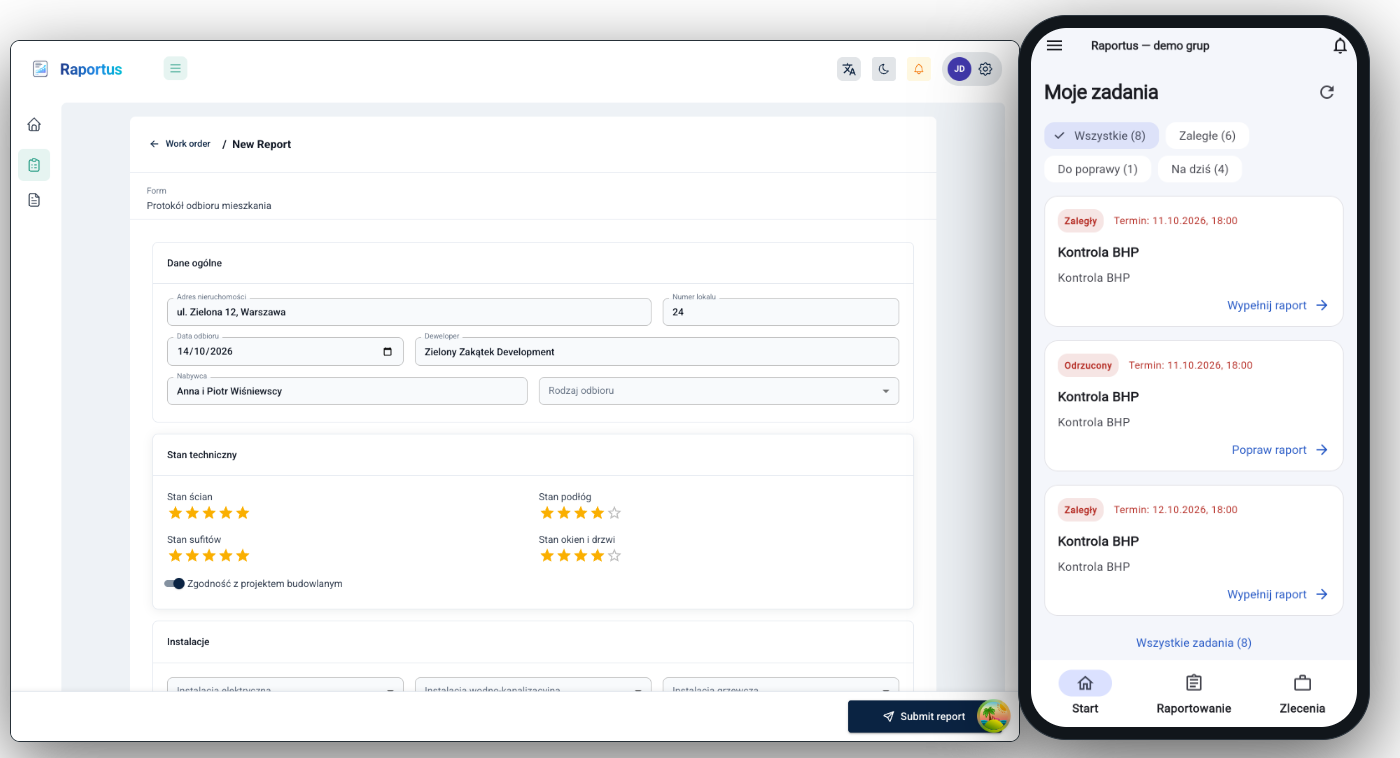Set Stan podłóg rating to five stars

(614, 513)
